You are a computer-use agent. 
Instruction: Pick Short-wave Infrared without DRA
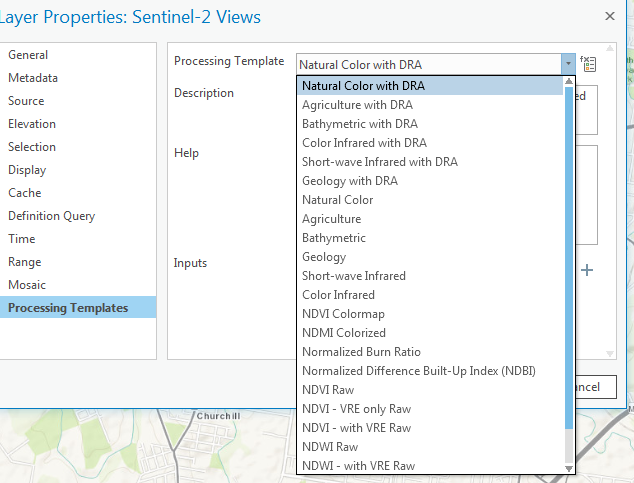pos(430,276)
